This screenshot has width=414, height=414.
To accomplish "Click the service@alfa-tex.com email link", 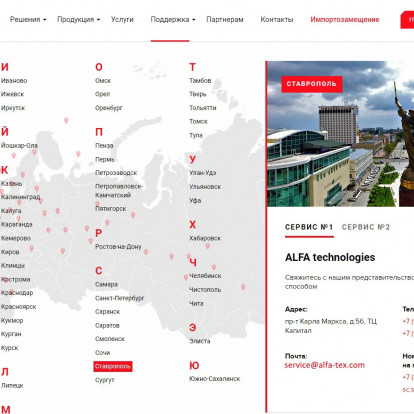I will tap(324, 365).
